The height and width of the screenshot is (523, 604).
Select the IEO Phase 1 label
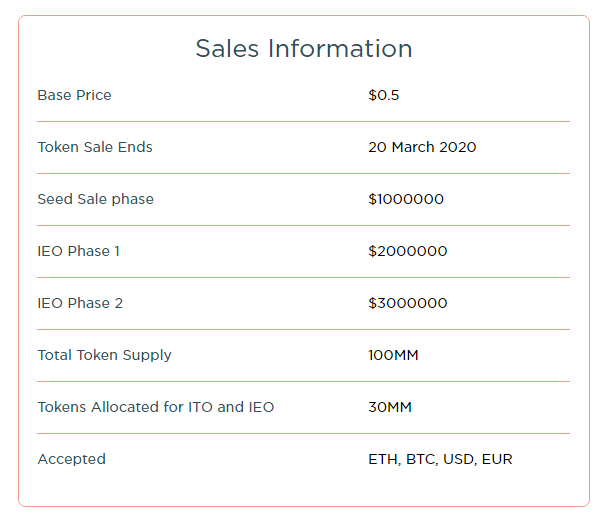point(79,251)
